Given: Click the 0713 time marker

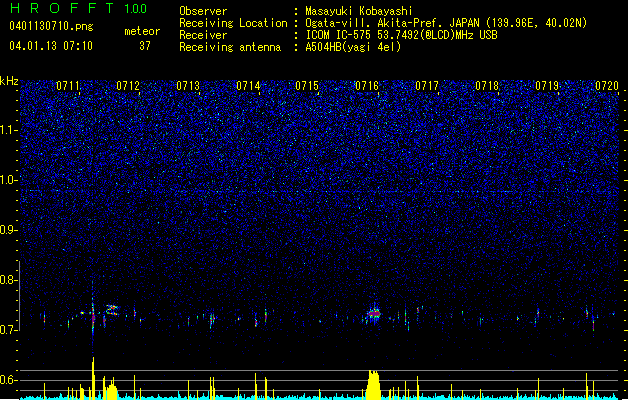Looking at the screenshot, I should (x=188, y=86).
